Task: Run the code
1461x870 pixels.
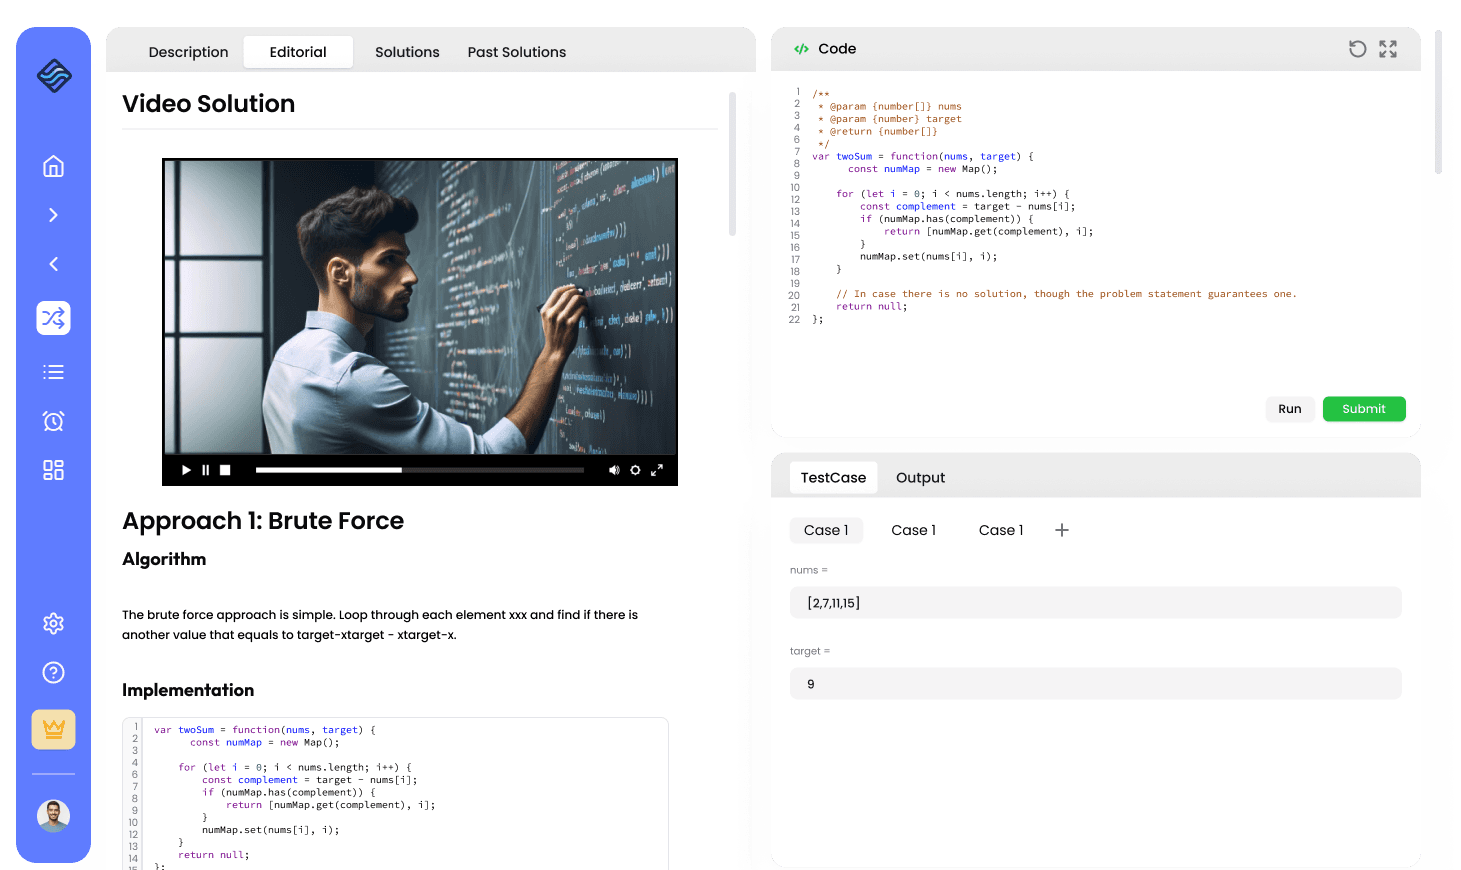Action: [1289, 409]
